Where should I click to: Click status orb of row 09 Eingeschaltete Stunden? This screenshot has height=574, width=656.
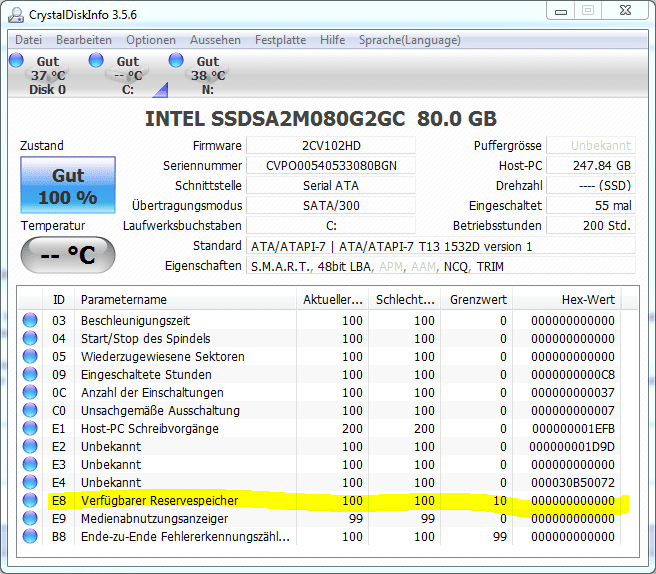(30, 374)
